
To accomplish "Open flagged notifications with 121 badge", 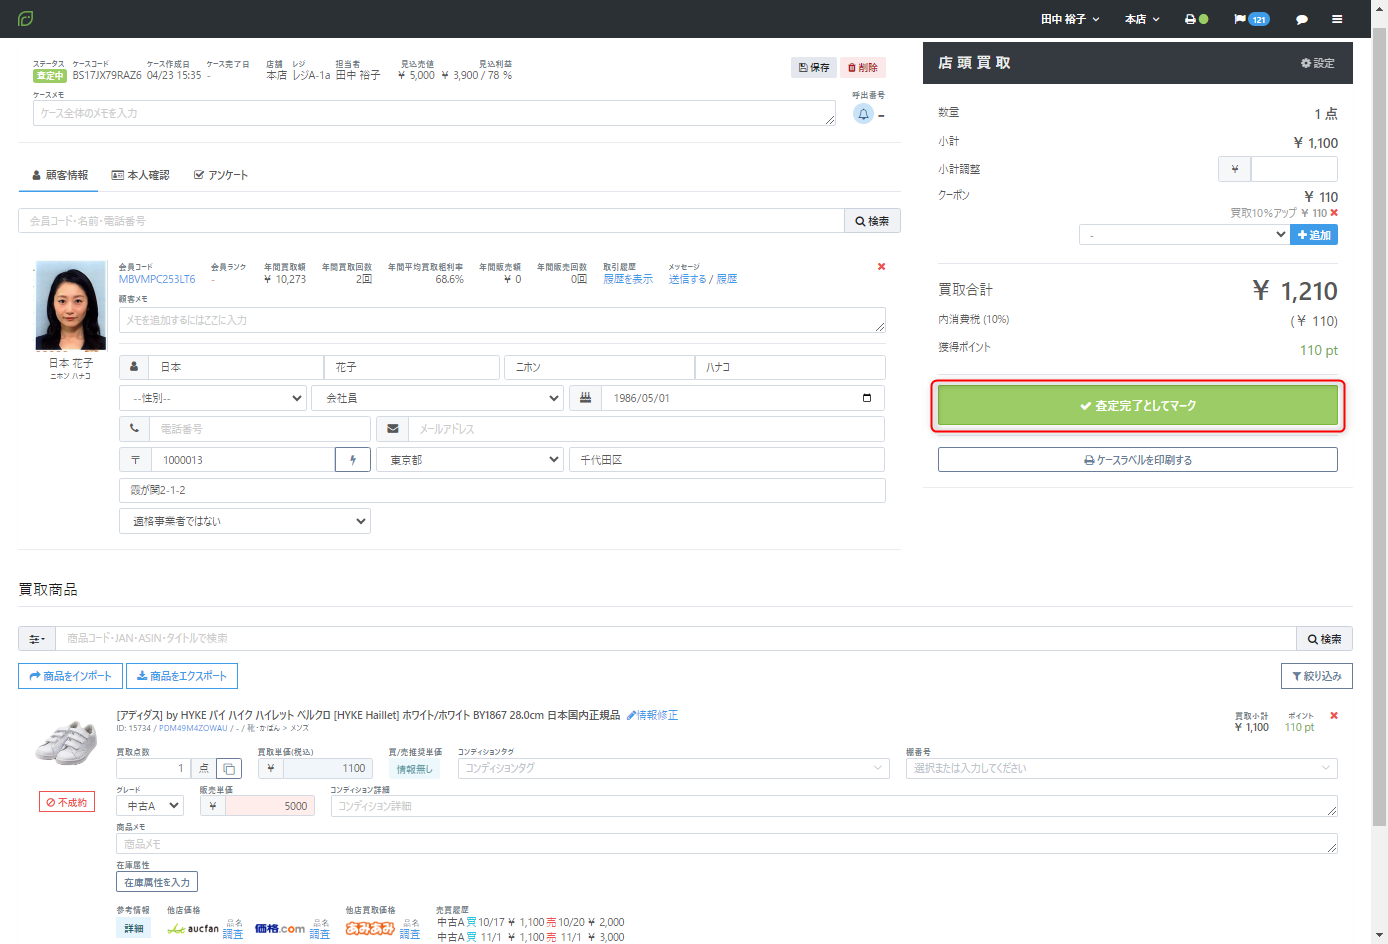I will [1251, 19].
